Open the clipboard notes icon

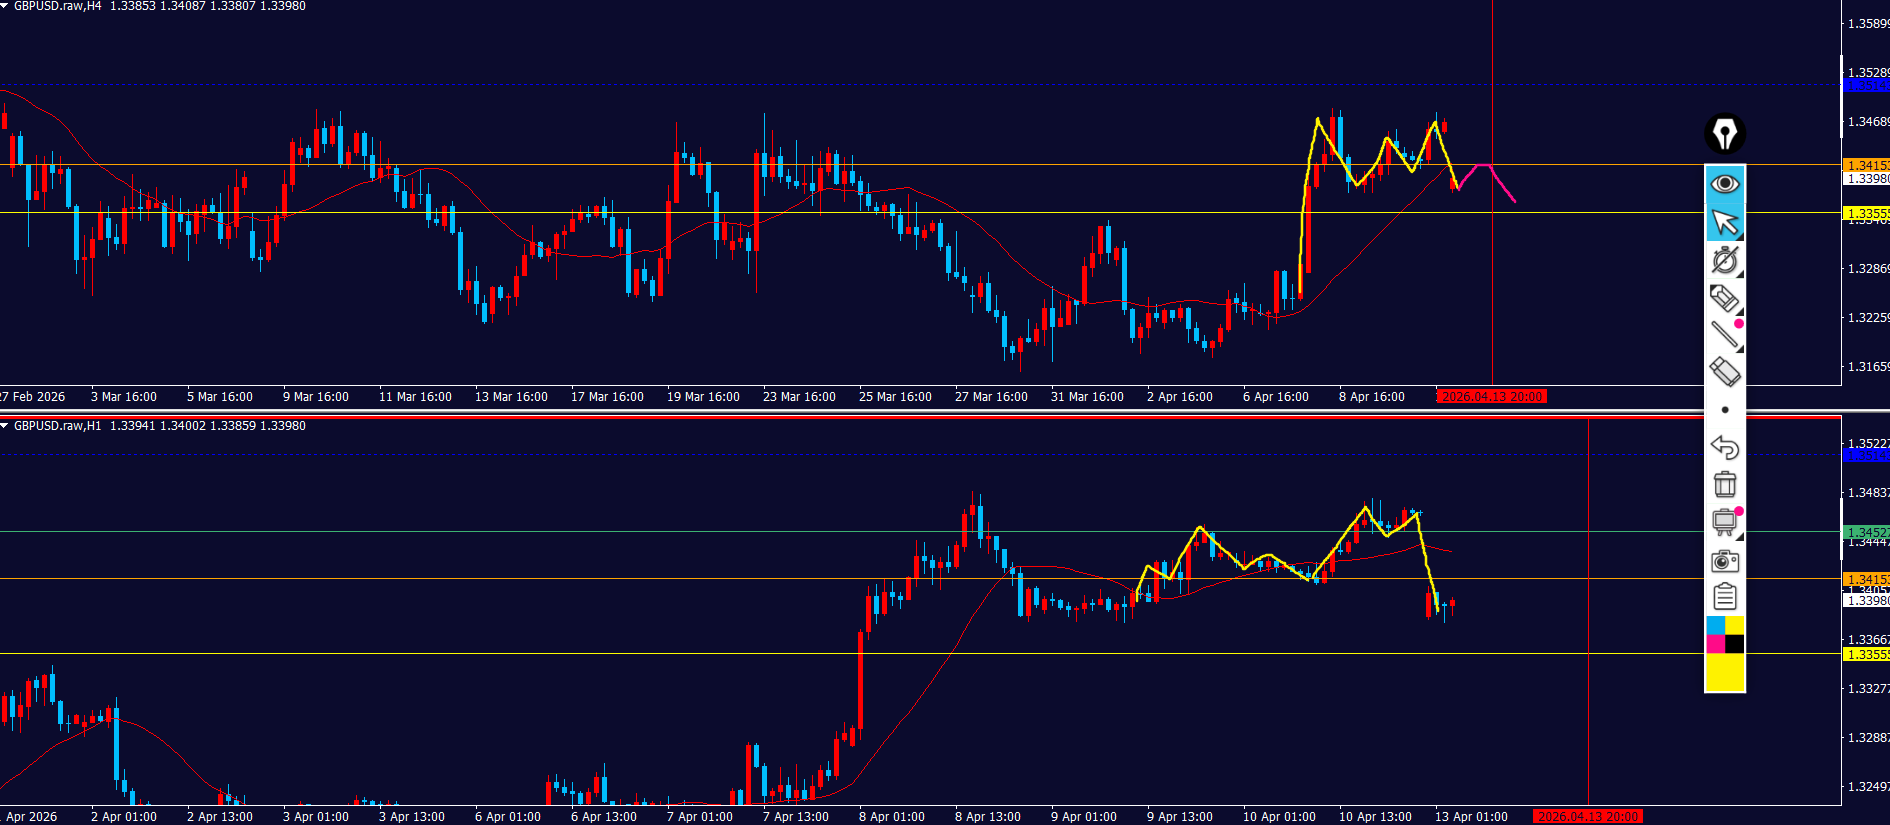coord(1724,597)
